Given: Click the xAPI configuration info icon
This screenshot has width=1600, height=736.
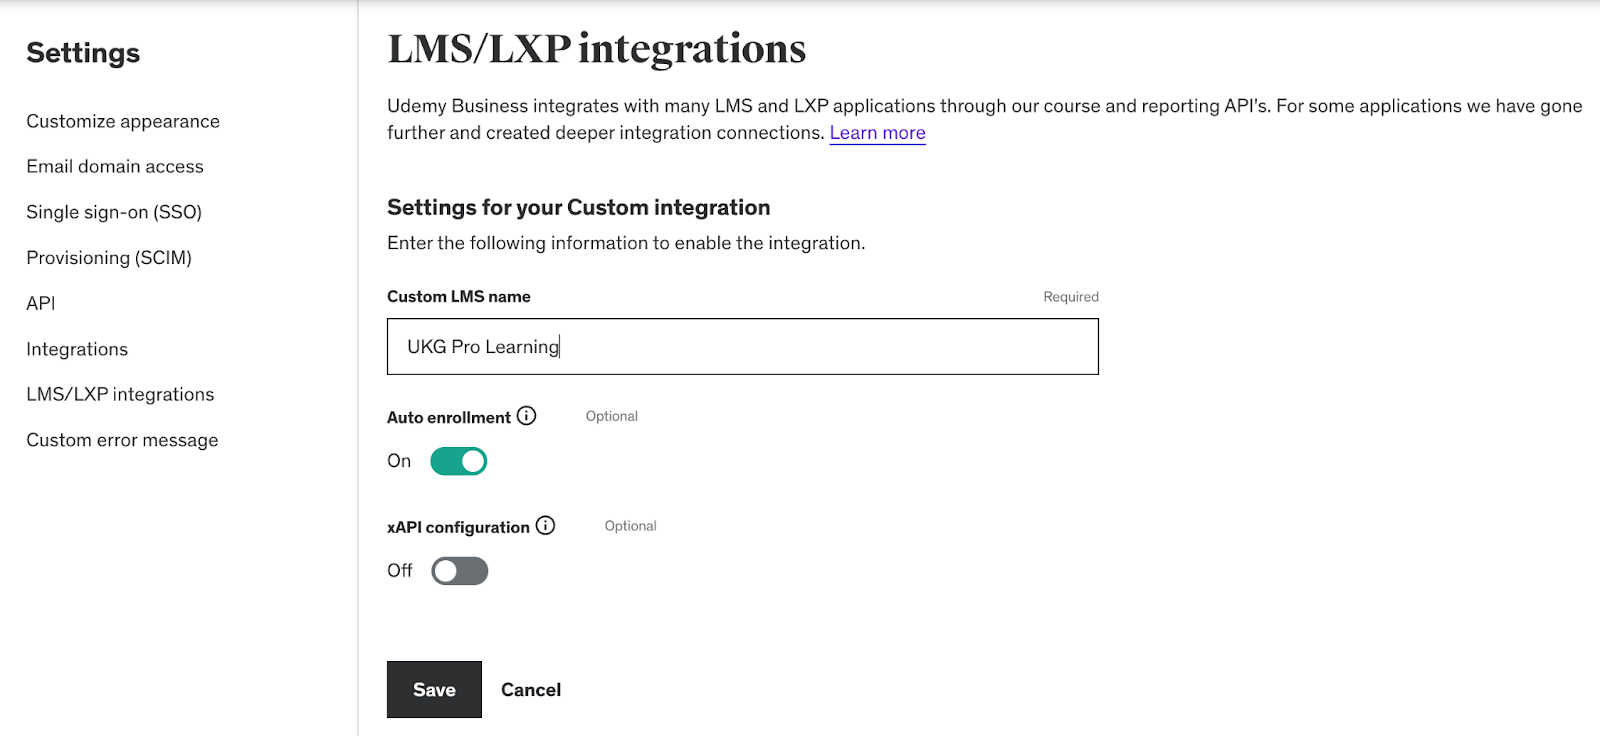Looking at the screenshot, I should pyautogui.click(x=545, y=526).
